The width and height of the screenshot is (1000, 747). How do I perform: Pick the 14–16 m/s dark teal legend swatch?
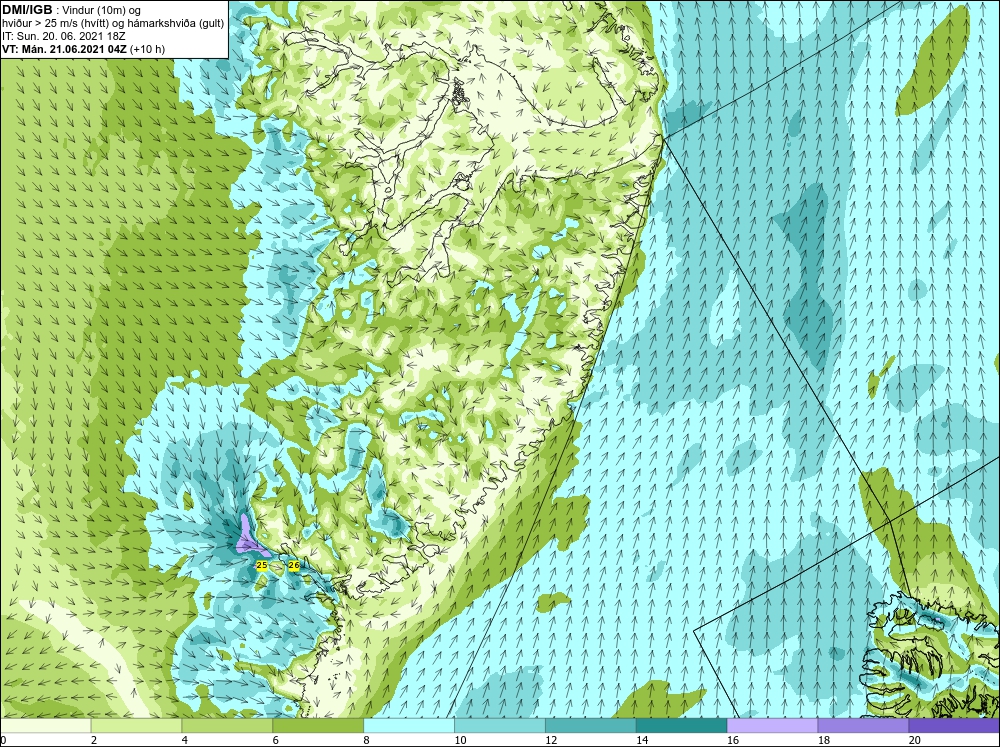pyautogui.click(x=681, y=726)
